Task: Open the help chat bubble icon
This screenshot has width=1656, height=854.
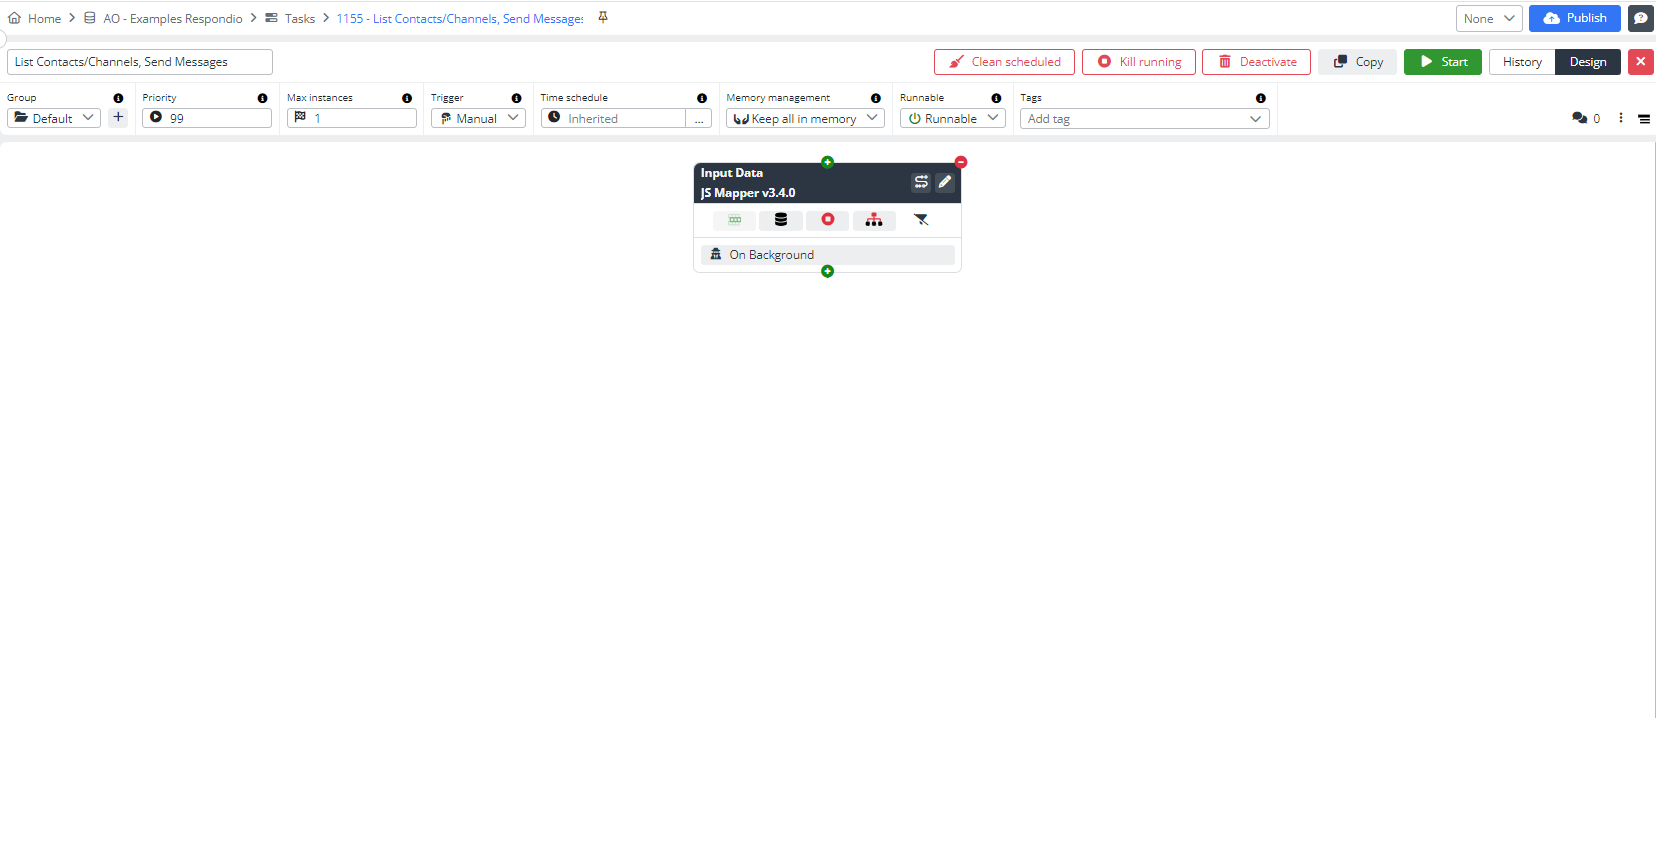Action: click(x=1641, y=18)
